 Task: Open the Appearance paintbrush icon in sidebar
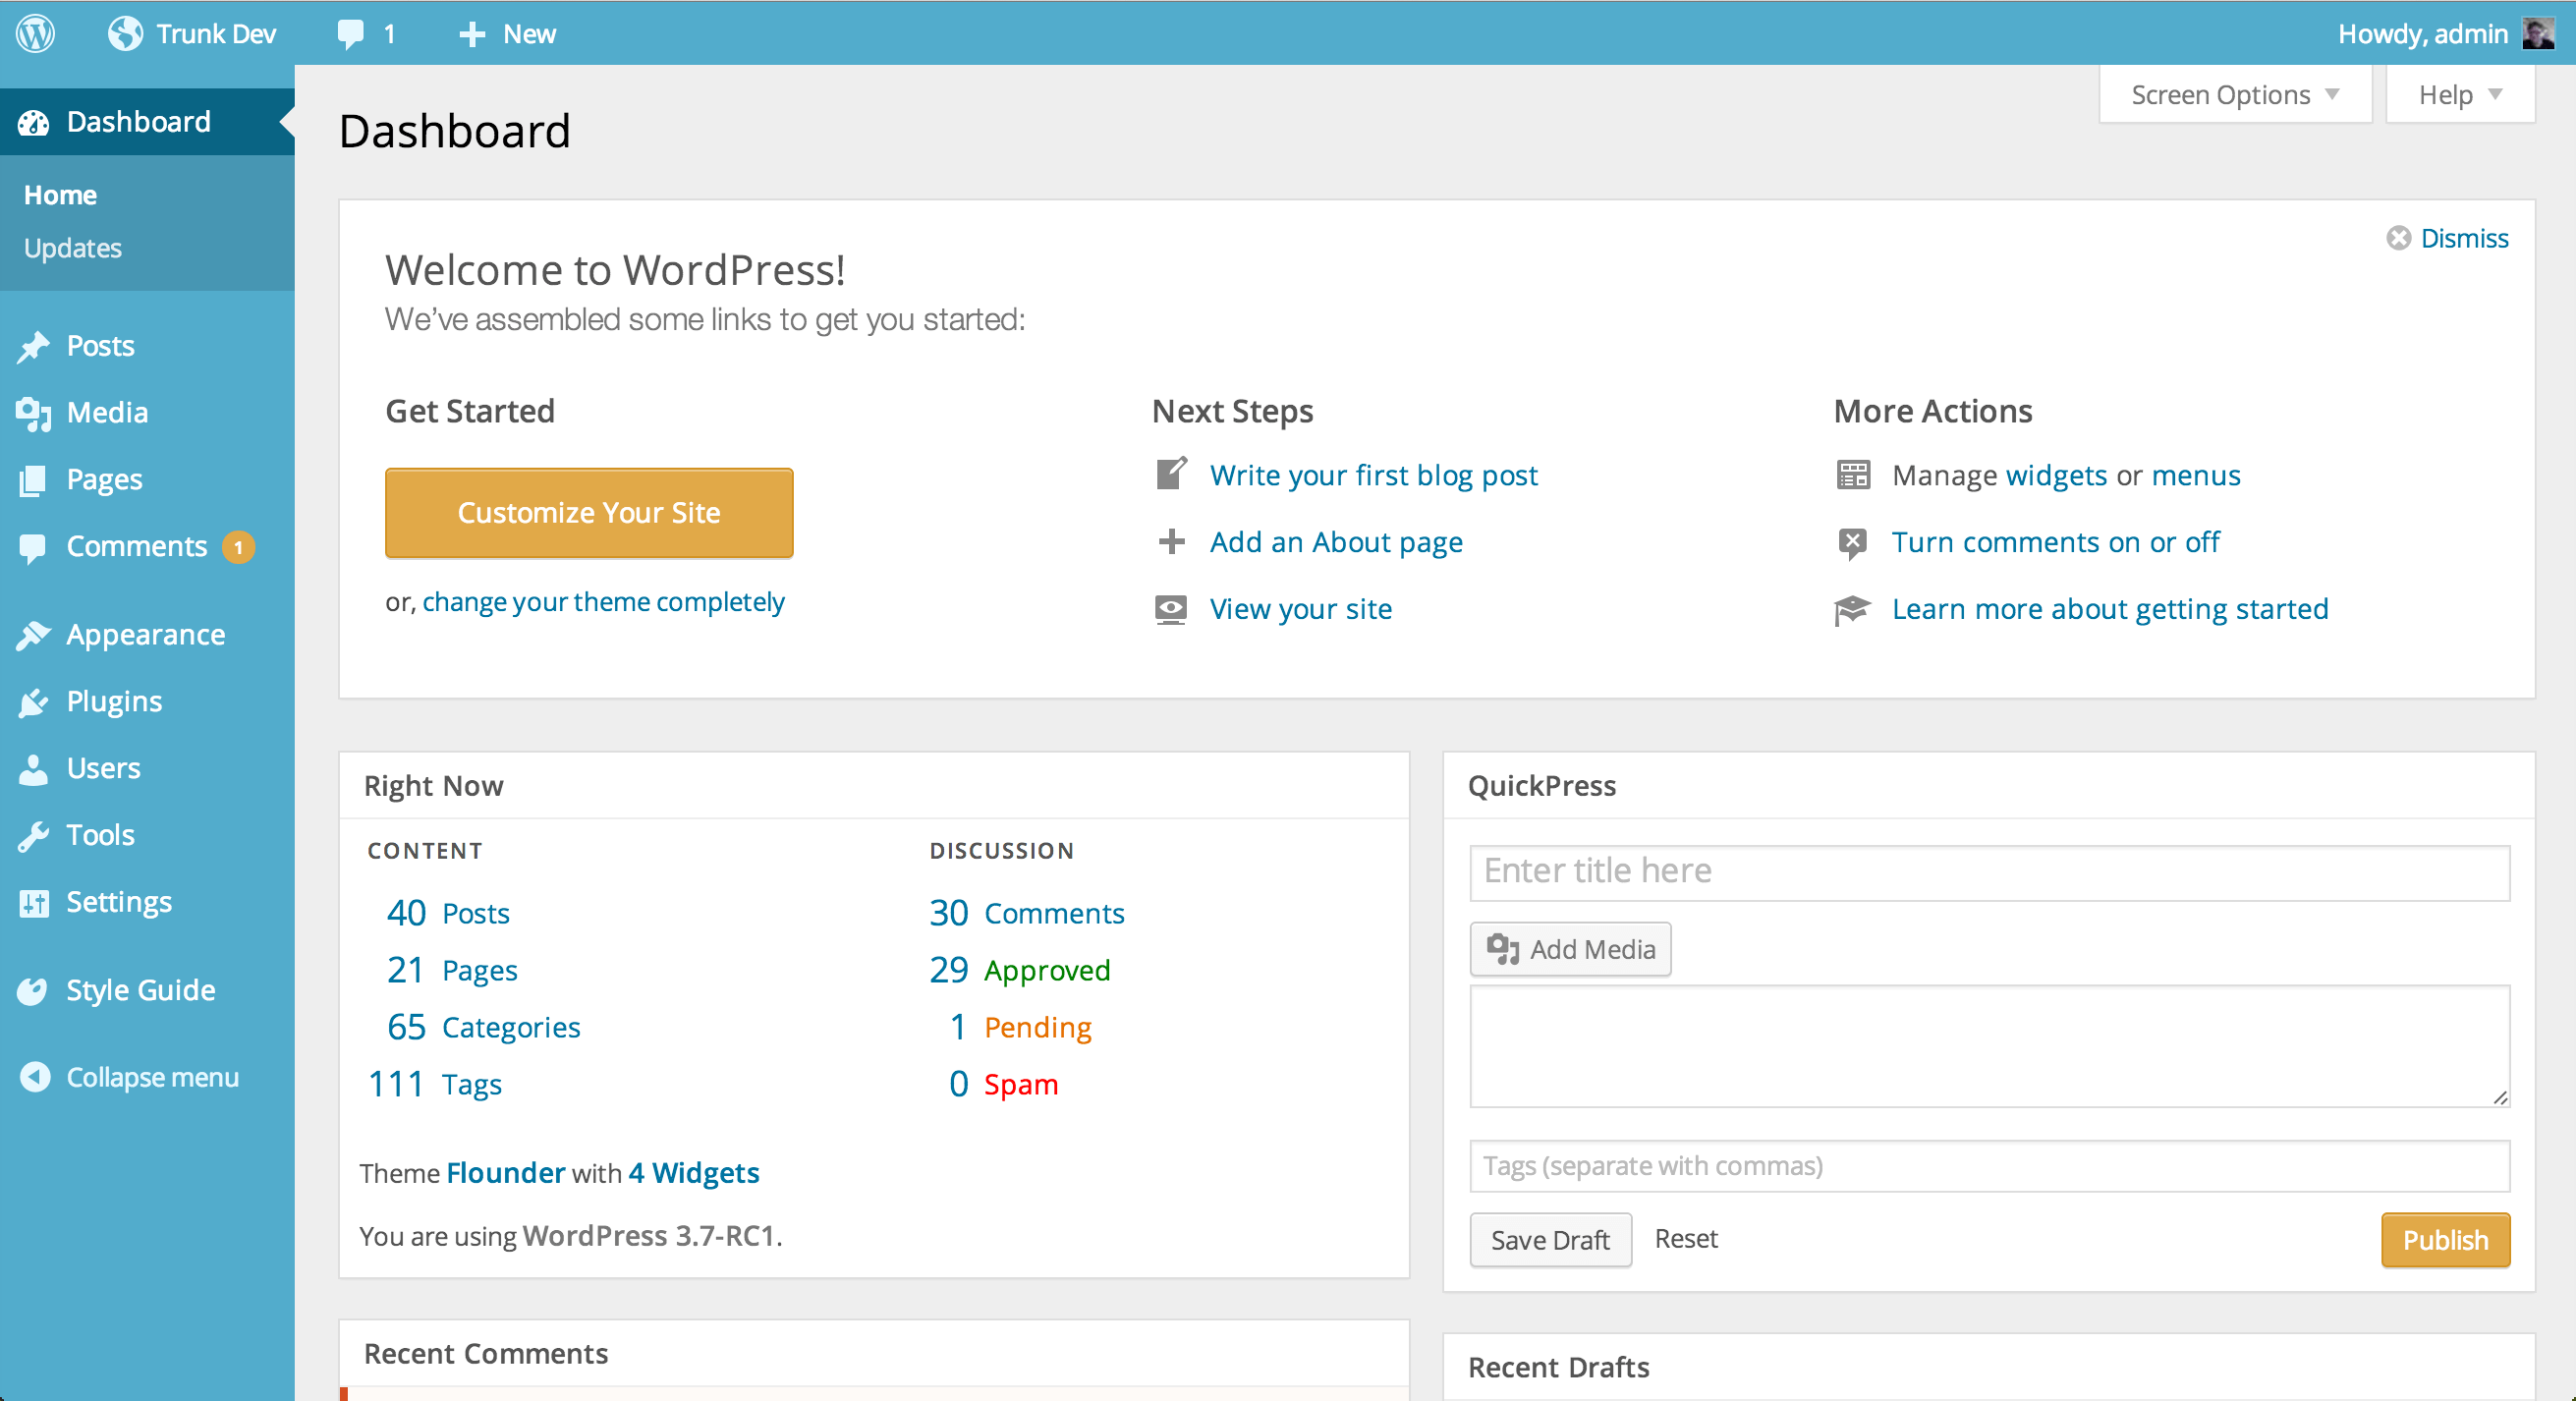[33, 635]
